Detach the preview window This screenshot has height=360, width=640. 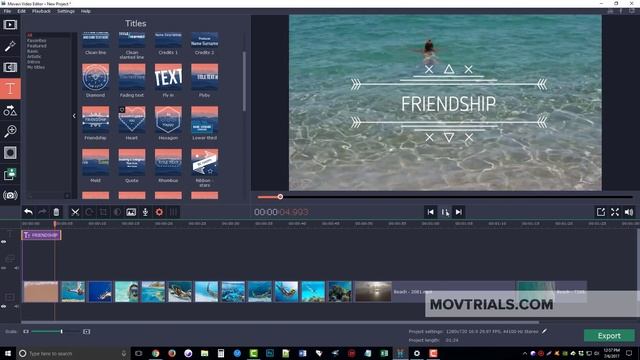click(601, 212)
